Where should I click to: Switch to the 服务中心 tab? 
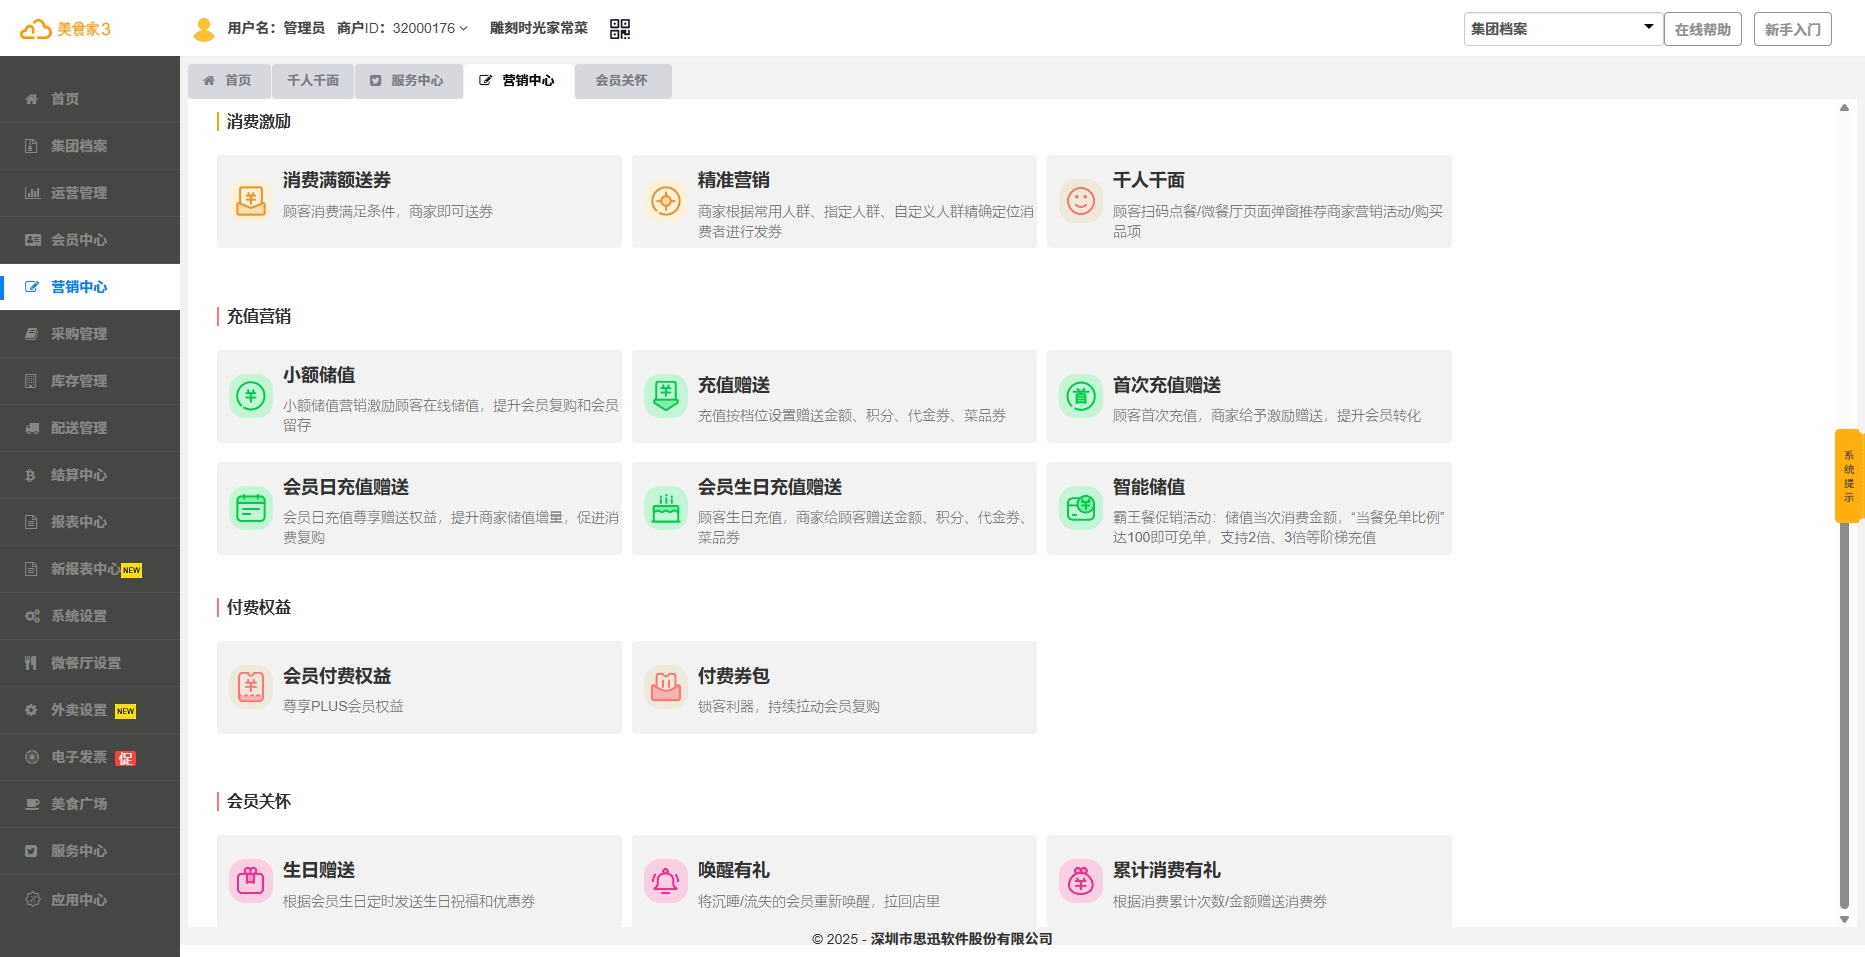point(408,80)
